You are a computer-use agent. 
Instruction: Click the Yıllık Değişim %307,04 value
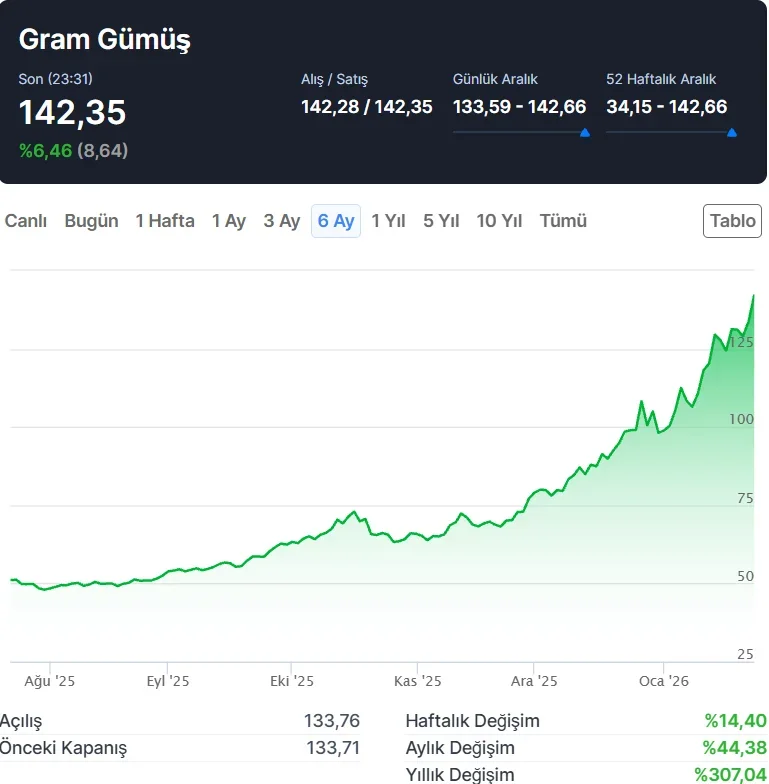click(730, 774)
